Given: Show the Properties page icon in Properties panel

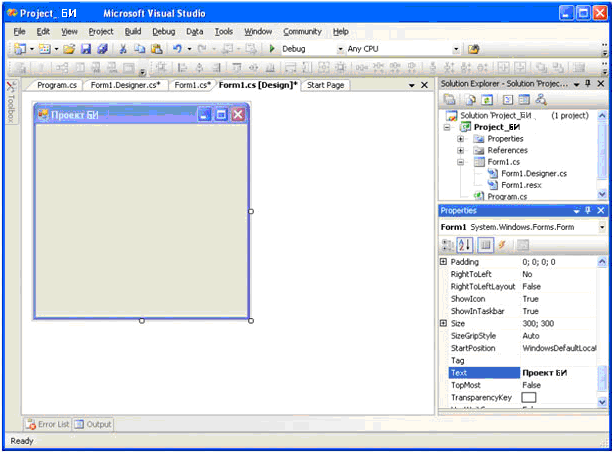Looking at the screenshot, I should click(486, 245).
